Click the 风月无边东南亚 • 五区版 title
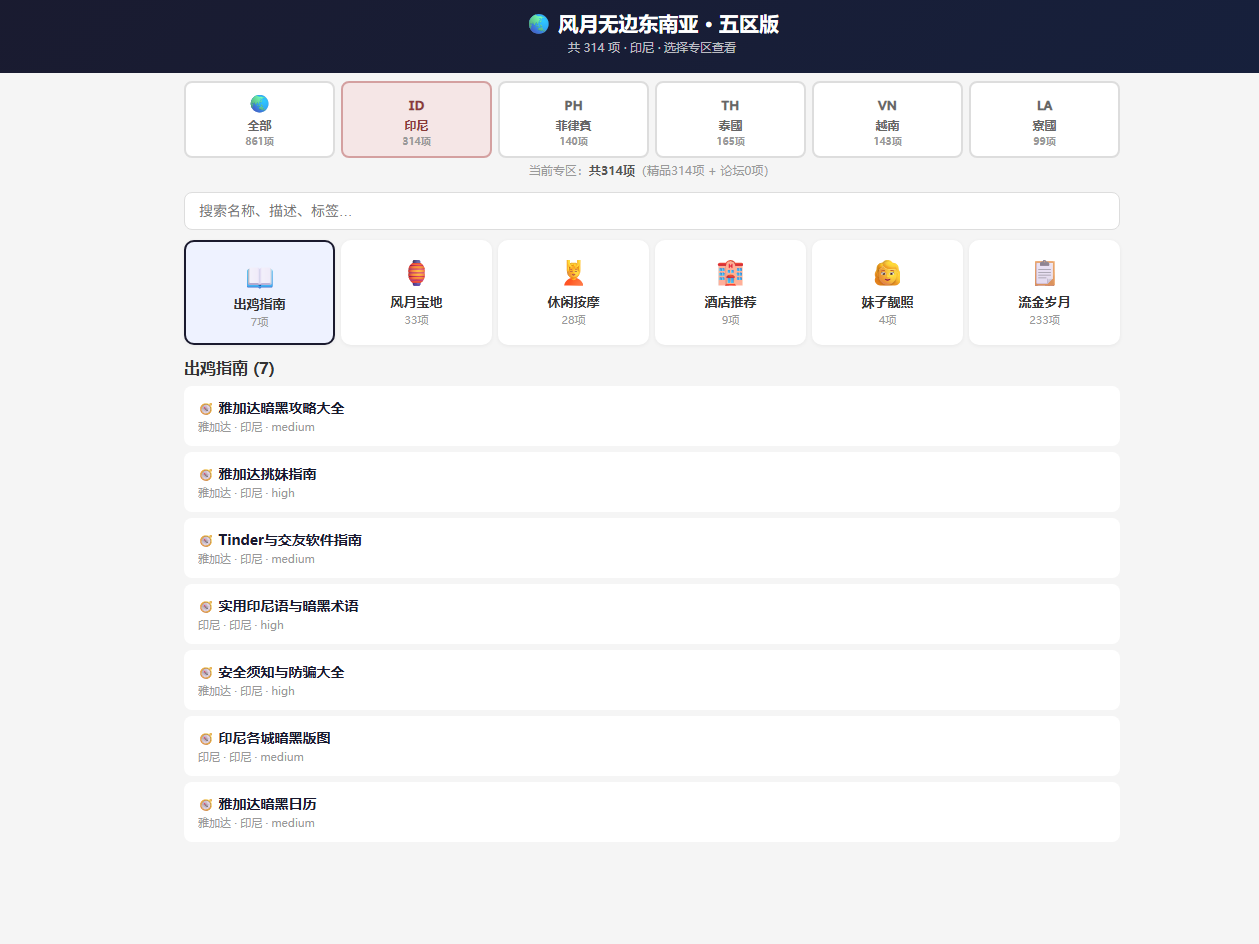 click(668, 24)
